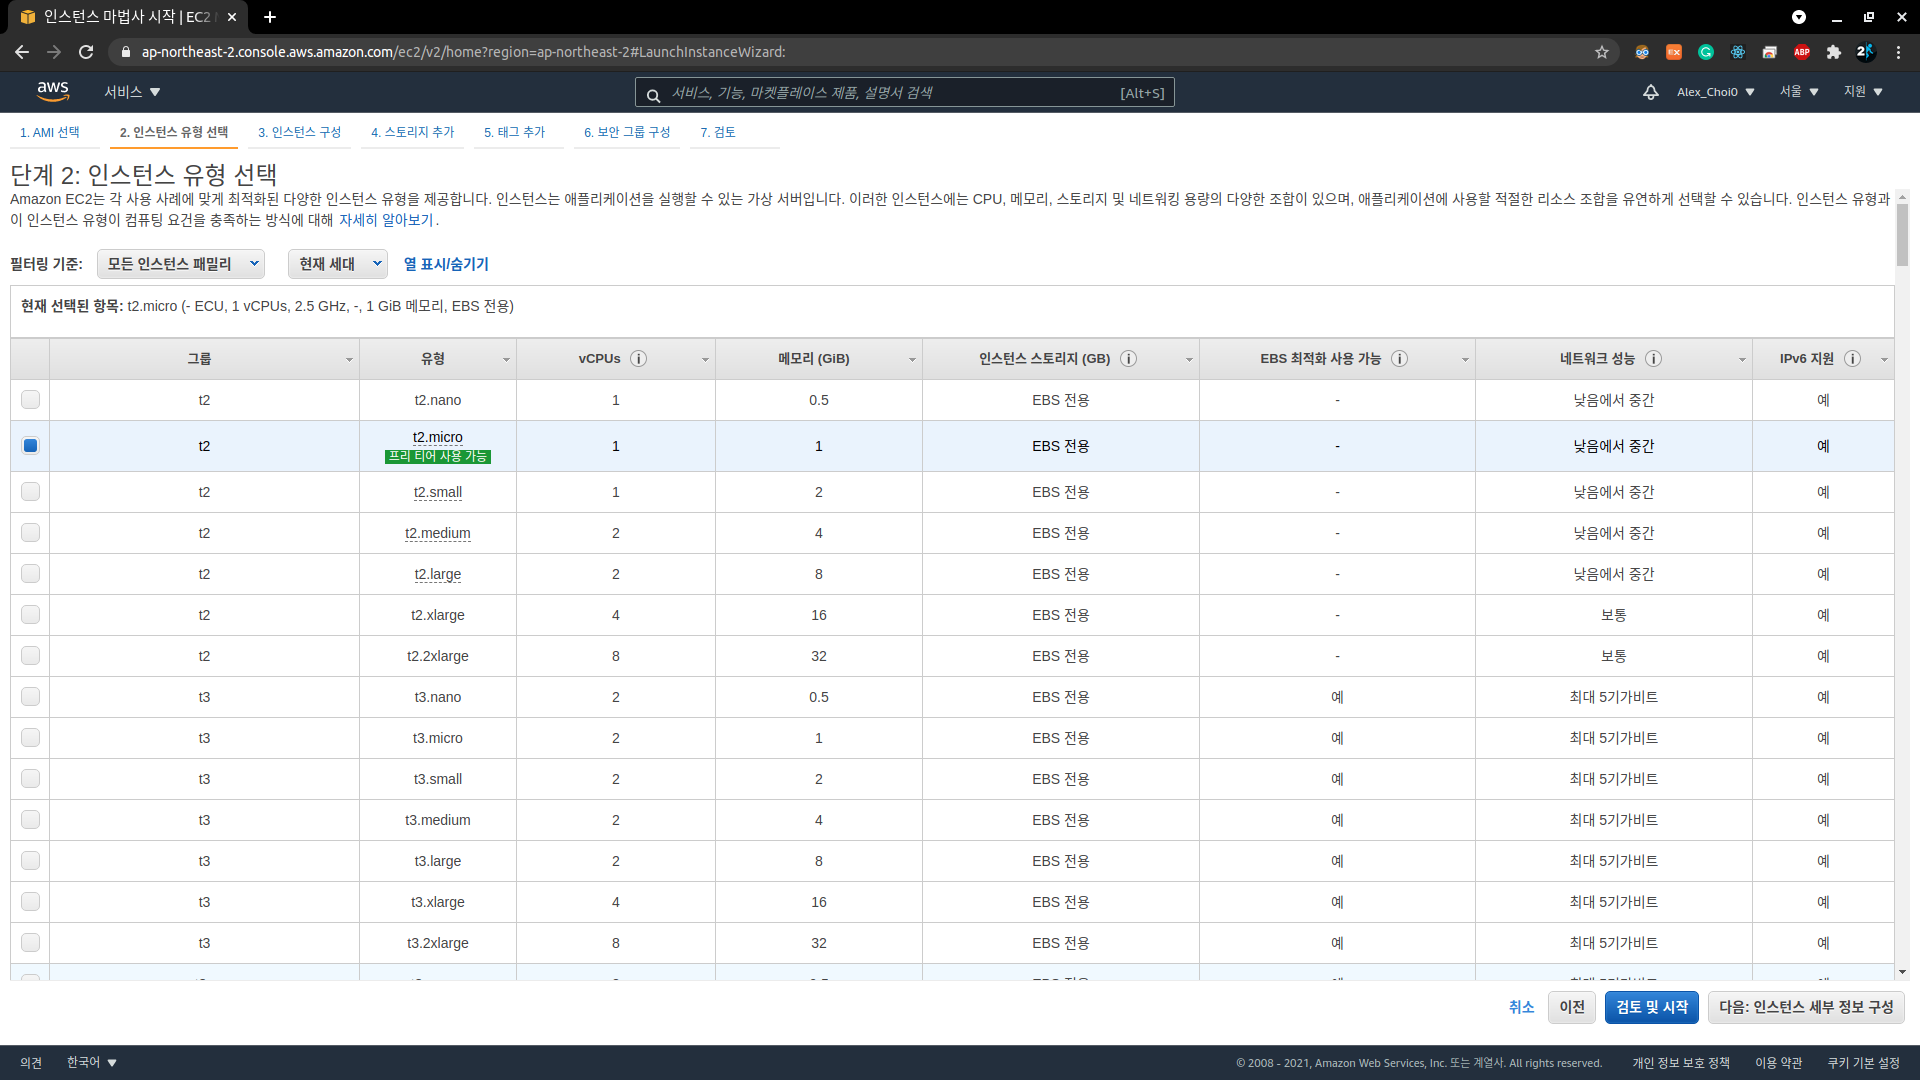
Task: Click the vCPUs column info icon
Action: pyautogui.click(x=638, y=359)
